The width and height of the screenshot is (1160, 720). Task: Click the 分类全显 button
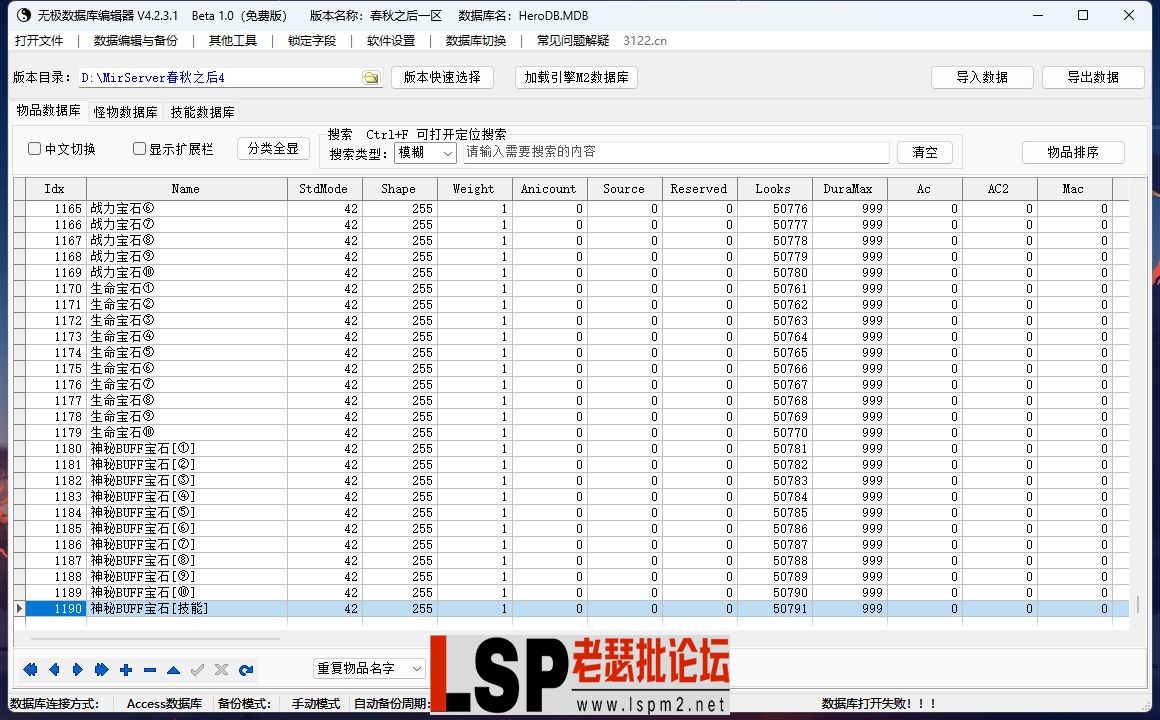pyautogui.click(x=273, y=148)
